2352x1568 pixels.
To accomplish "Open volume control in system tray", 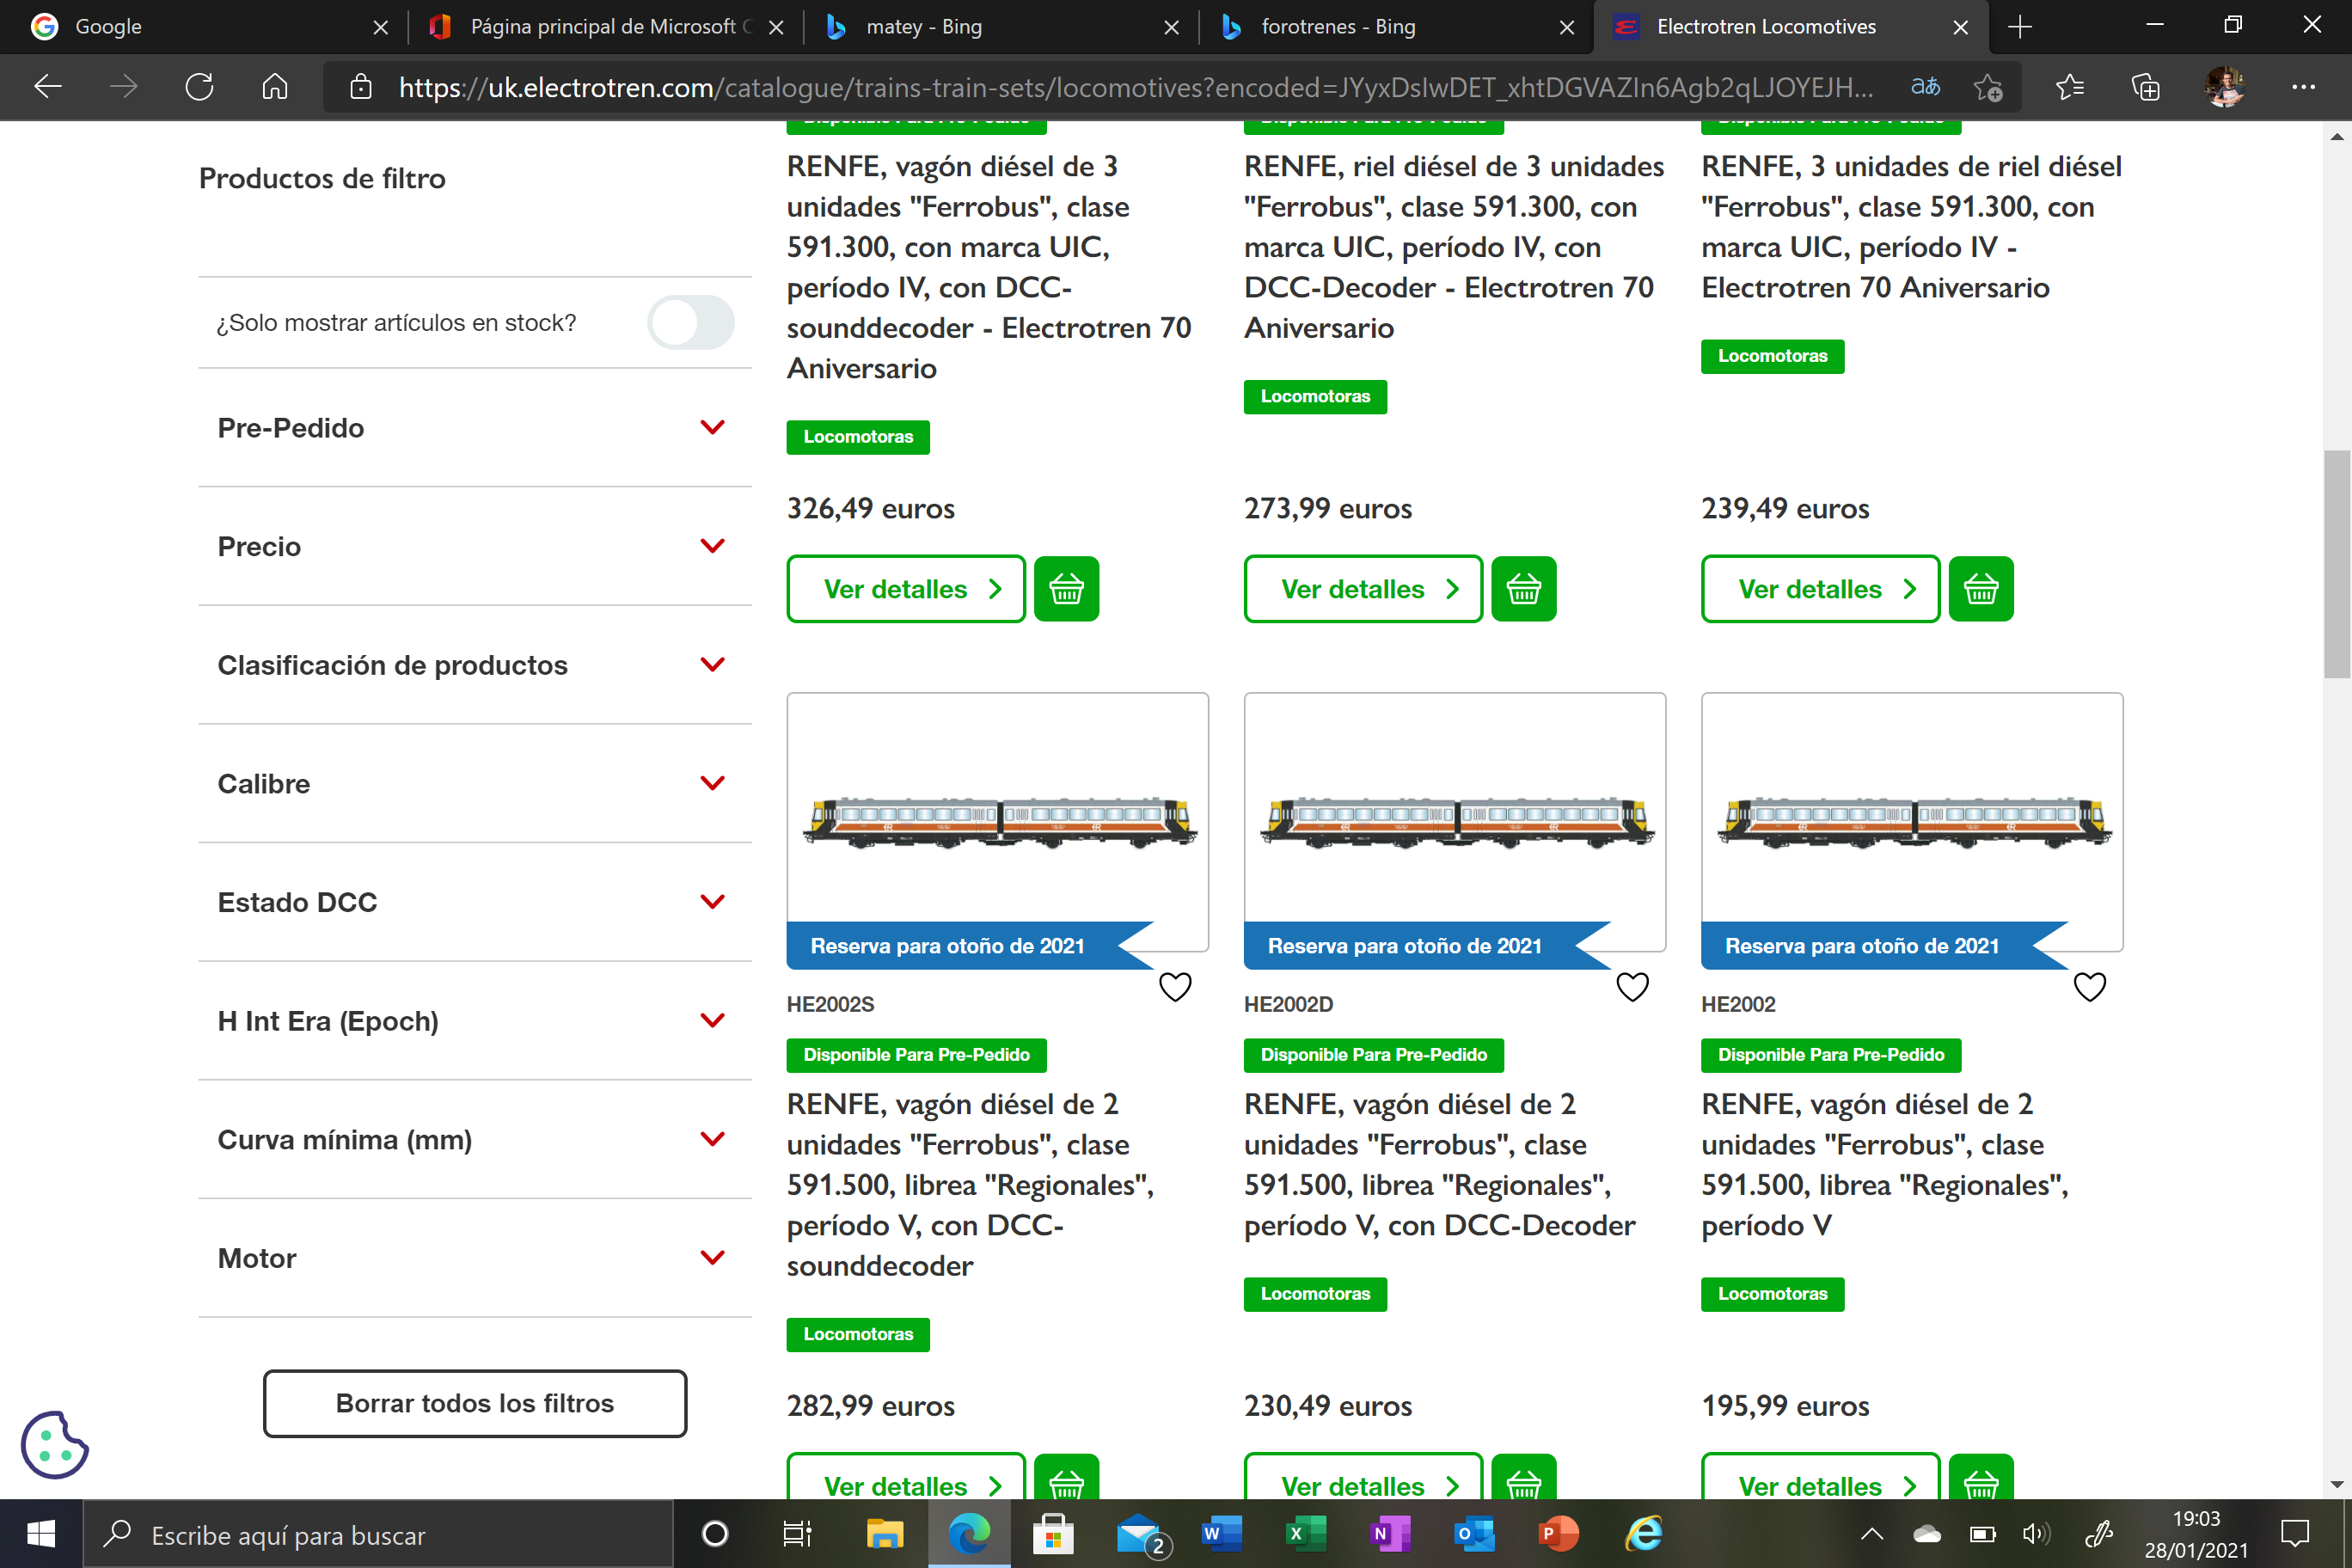I will point(2035,1533).
